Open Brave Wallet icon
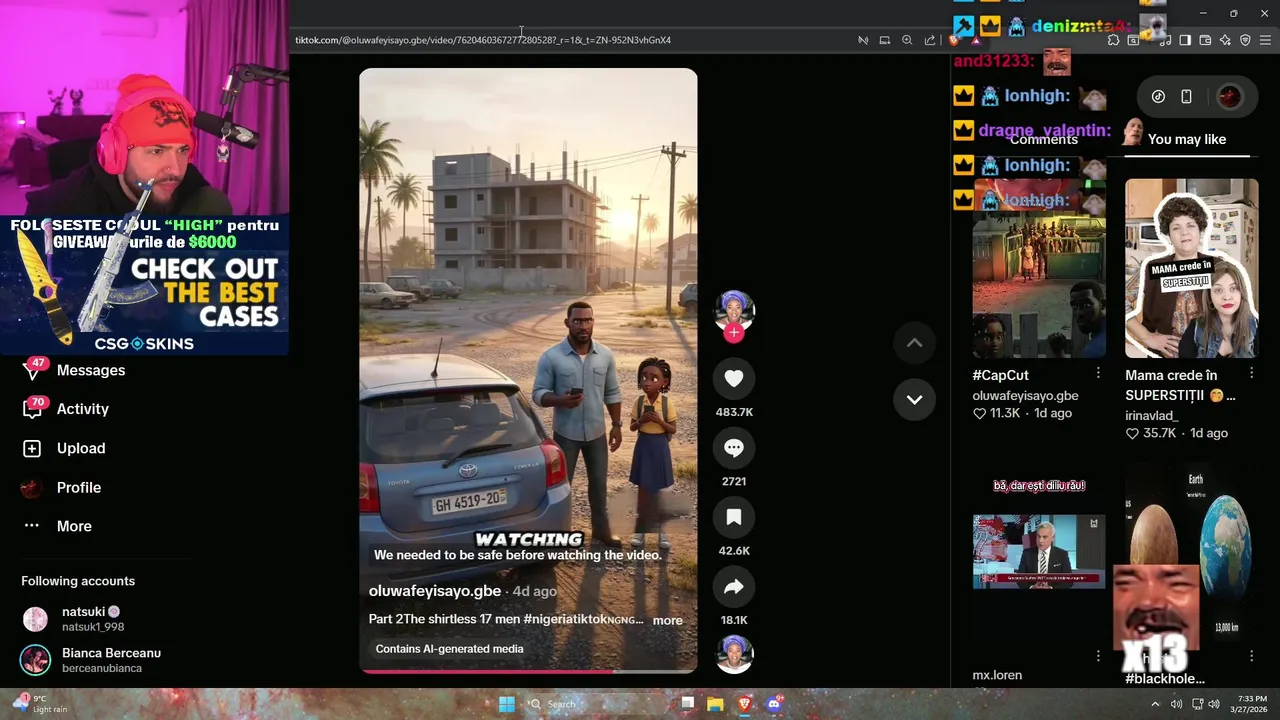This screenshot has height=720, width=1280. tap(1205, 40)
